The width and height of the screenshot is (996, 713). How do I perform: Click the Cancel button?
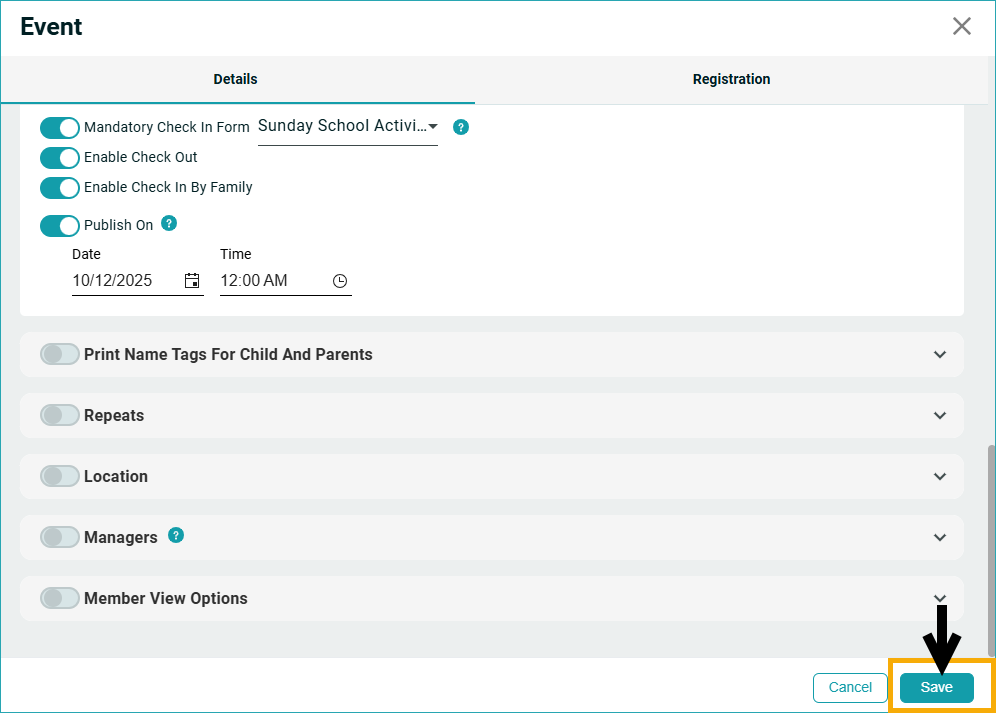850,687
